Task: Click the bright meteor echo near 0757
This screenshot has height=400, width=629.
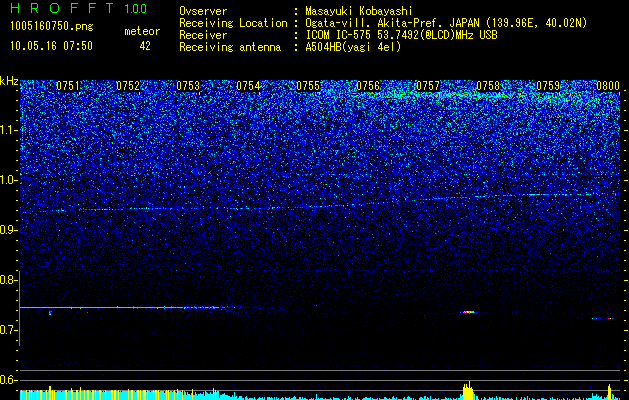Action: point(467,312)
